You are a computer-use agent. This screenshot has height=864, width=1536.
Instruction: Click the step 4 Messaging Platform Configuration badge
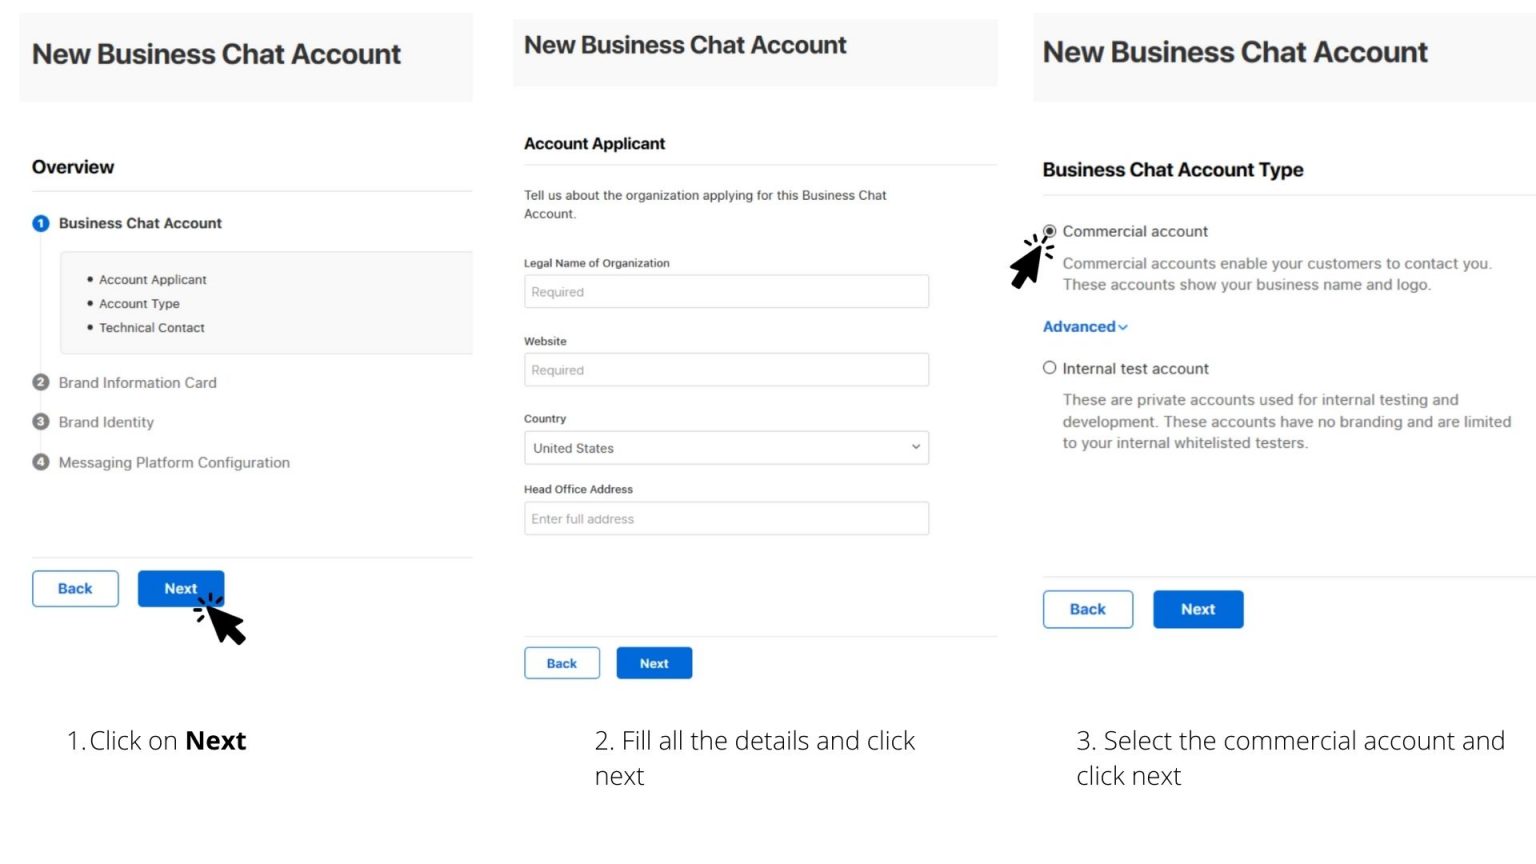(x=41, y=462)
